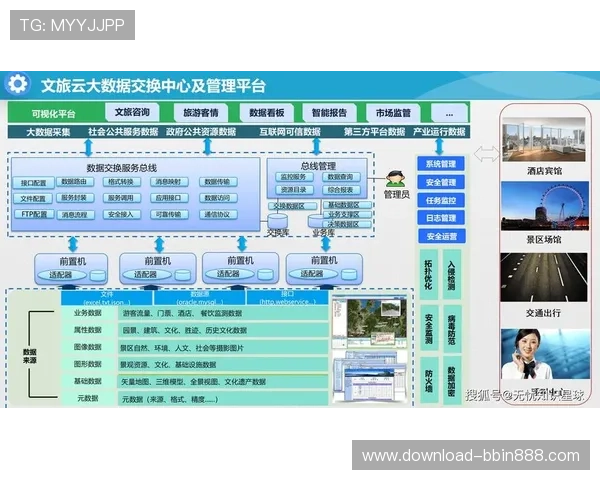Click the spreadsheet windows screenshot thumbnail

pos(370,376)
